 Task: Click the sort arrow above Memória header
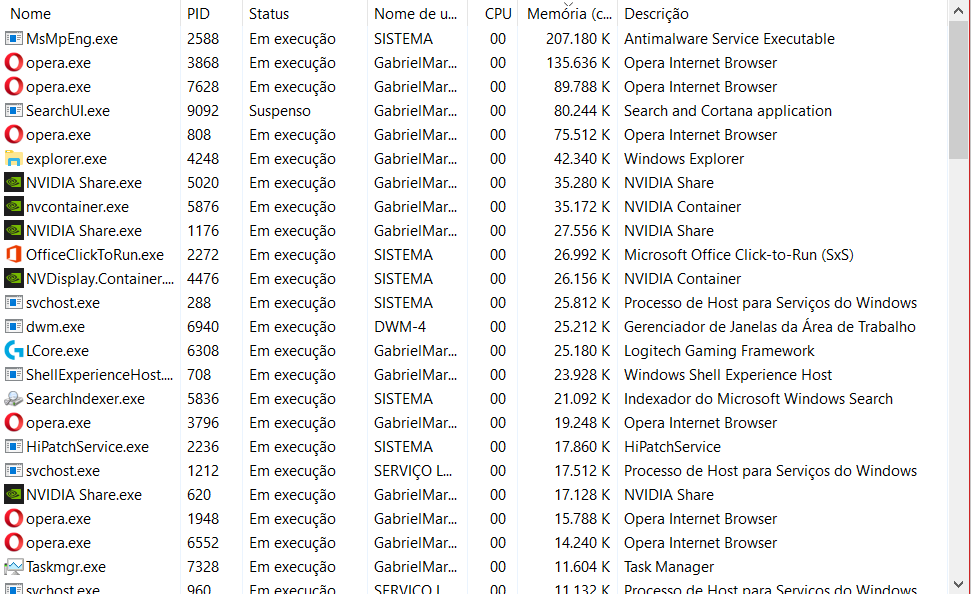tap(567, 4)
